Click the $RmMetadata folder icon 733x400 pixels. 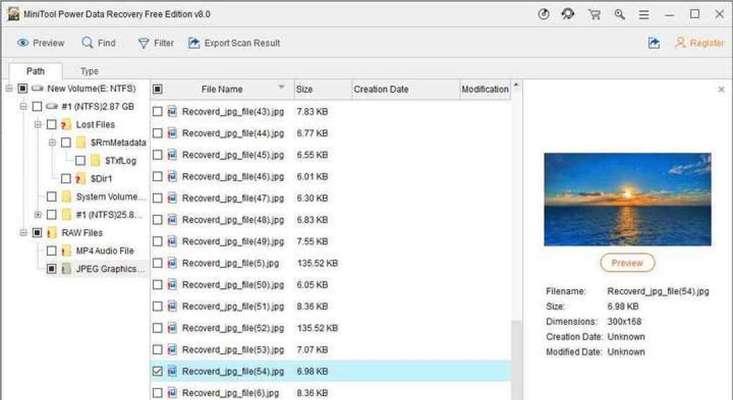point(81,142)
